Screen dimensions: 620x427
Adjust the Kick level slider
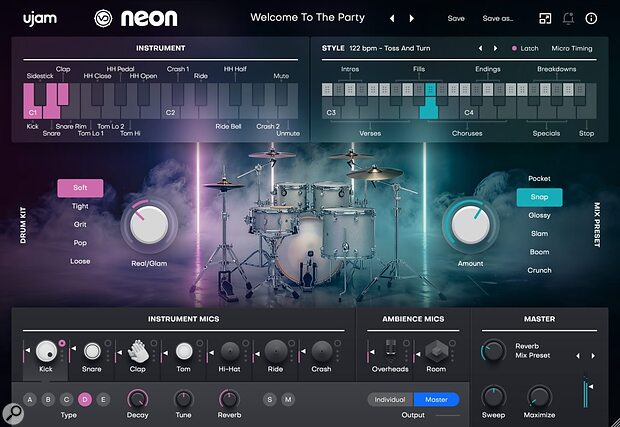[x=26, y=351]
